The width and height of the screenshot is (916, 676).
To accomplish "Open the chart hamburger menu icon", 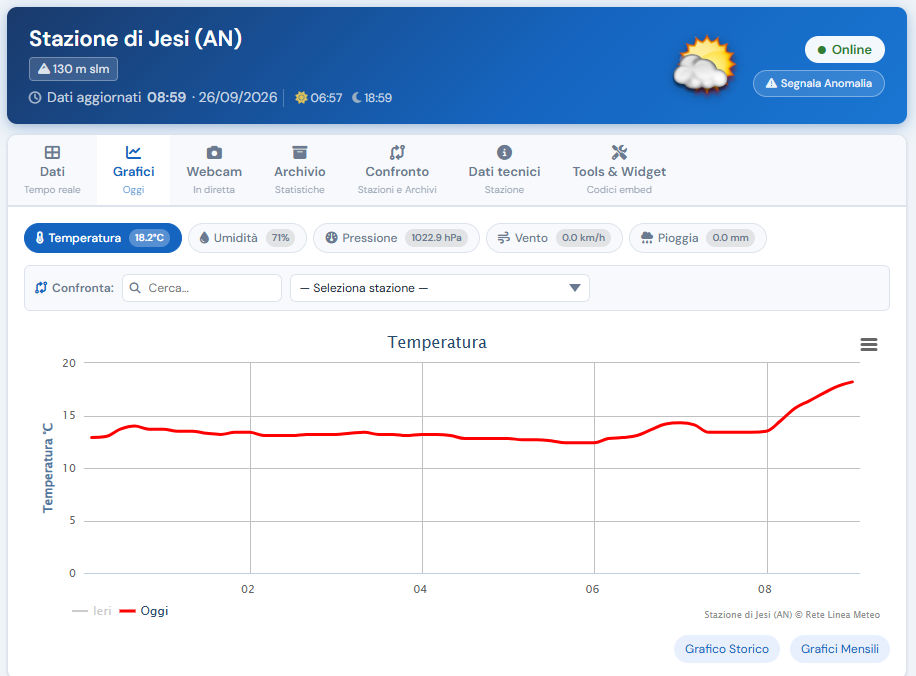I will tap(869, 344).
